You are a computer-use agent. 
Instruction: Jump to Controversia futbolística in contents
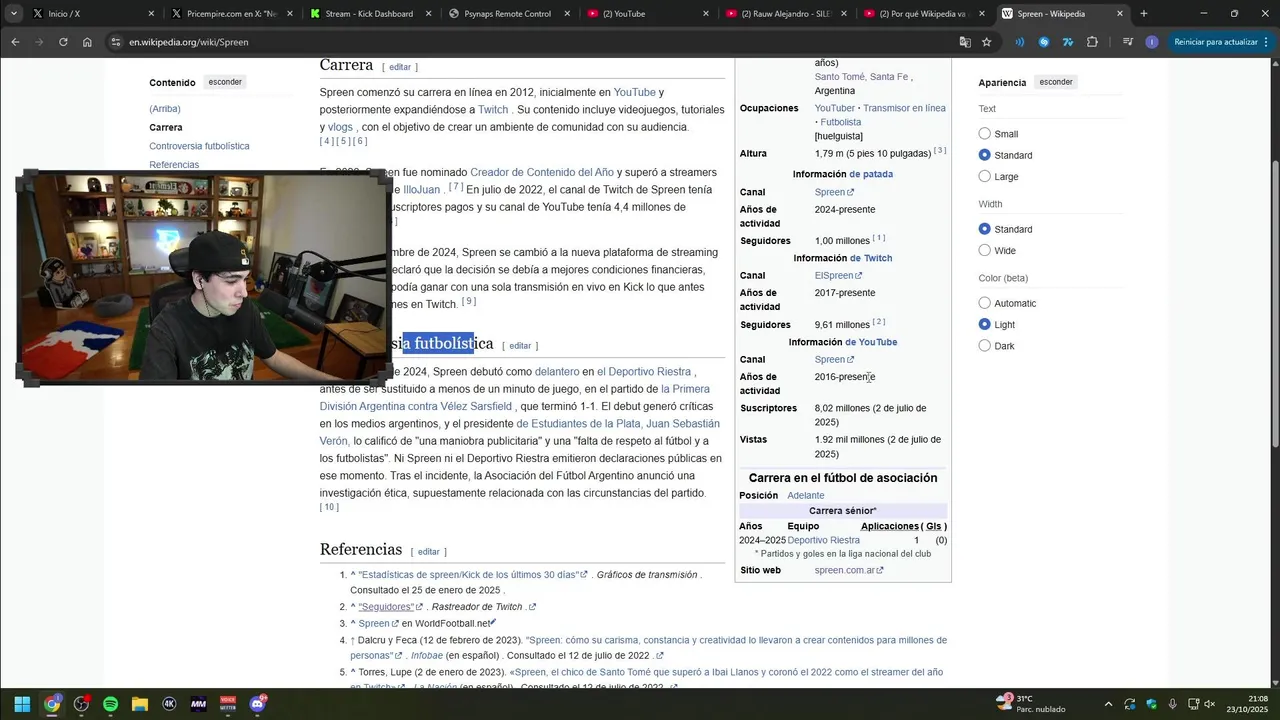(199, 146)
